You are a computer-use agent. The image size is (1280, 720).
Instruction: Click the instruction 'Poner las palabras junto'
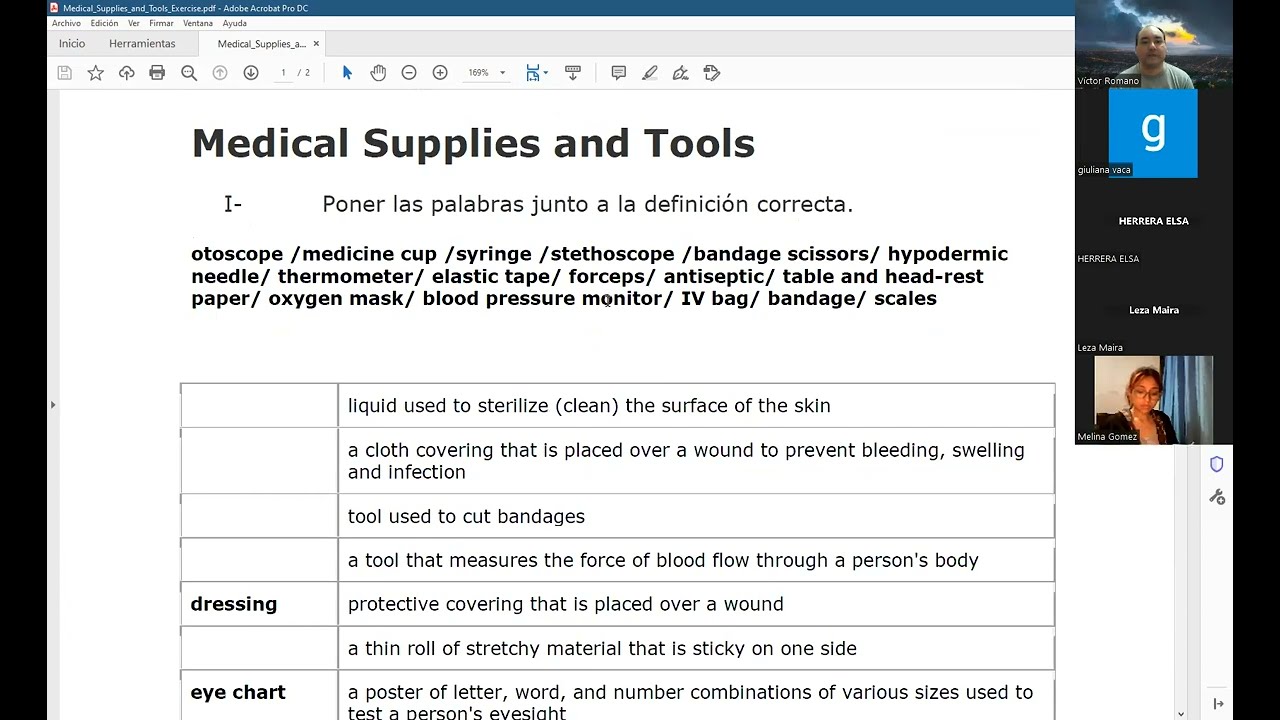pyautogui.click(x=587, y=204)
